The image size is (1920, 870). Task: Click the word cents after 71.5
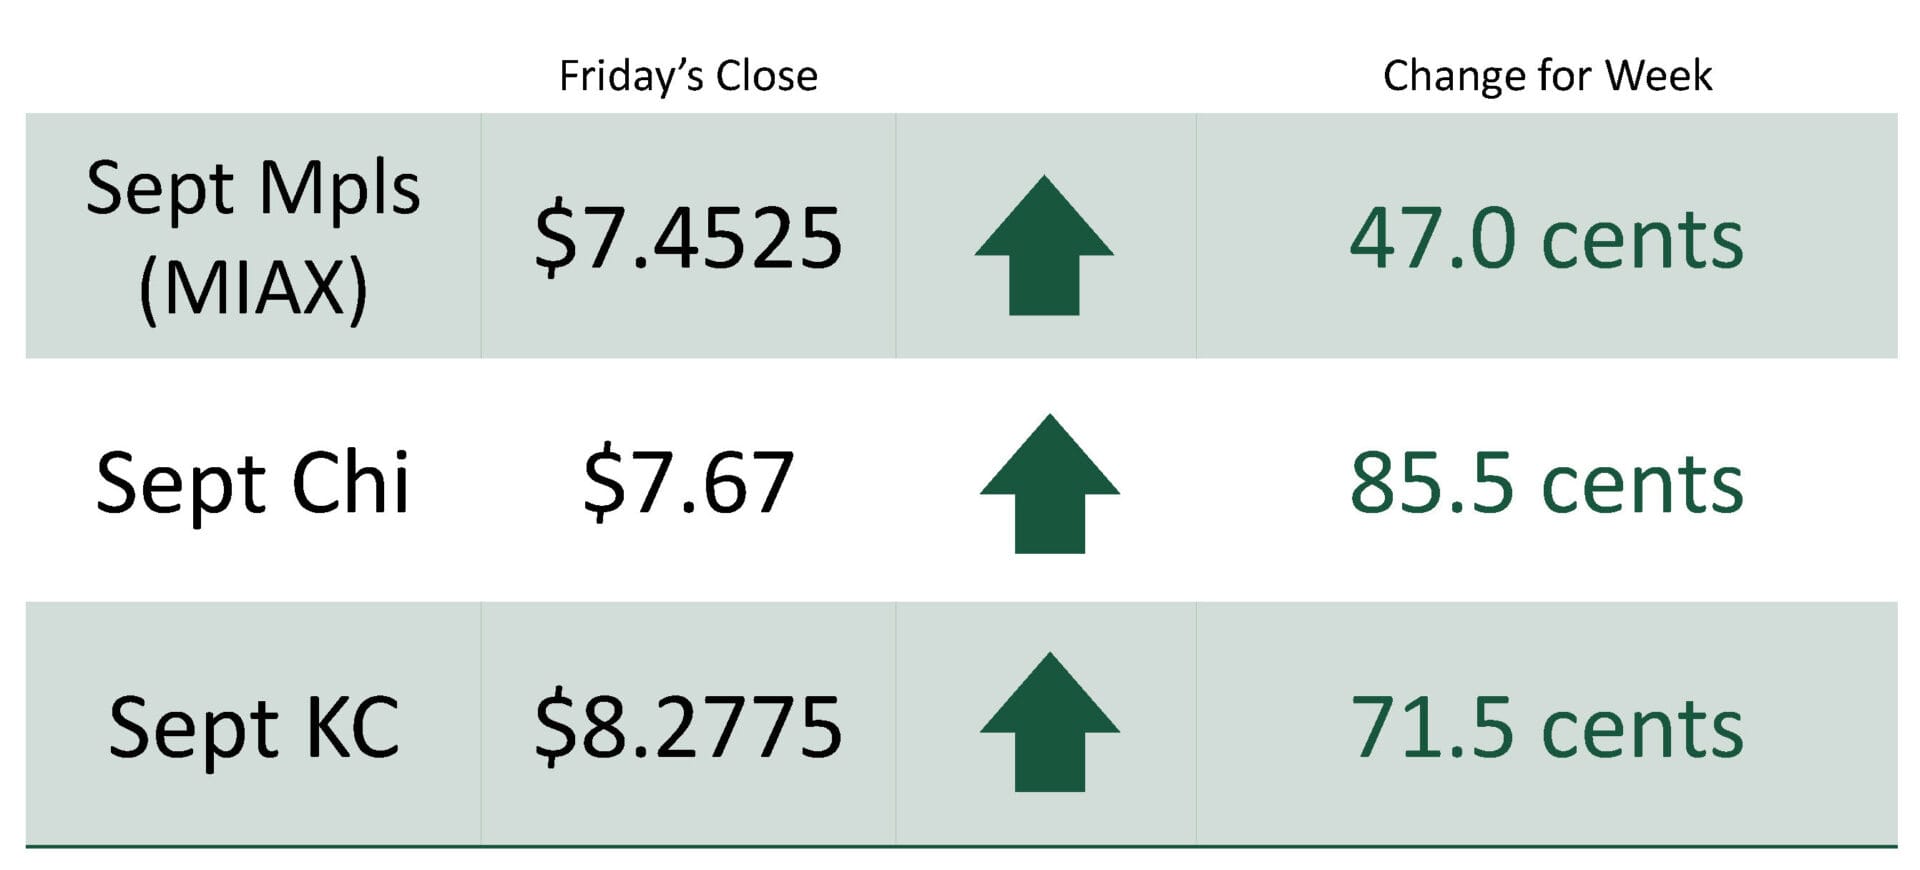[1643, 730]
